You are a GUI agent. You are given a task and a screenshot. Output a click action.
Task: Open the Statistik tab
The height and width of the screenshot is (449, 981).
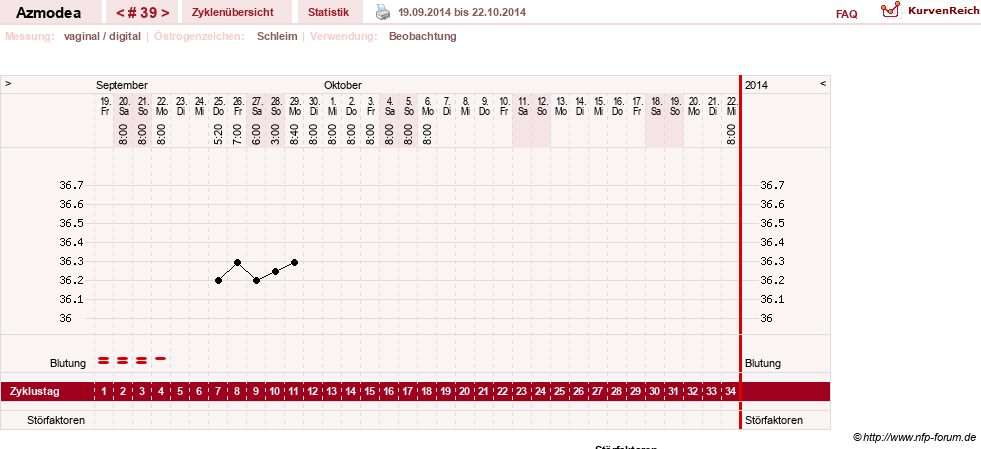tap(328, 12)
